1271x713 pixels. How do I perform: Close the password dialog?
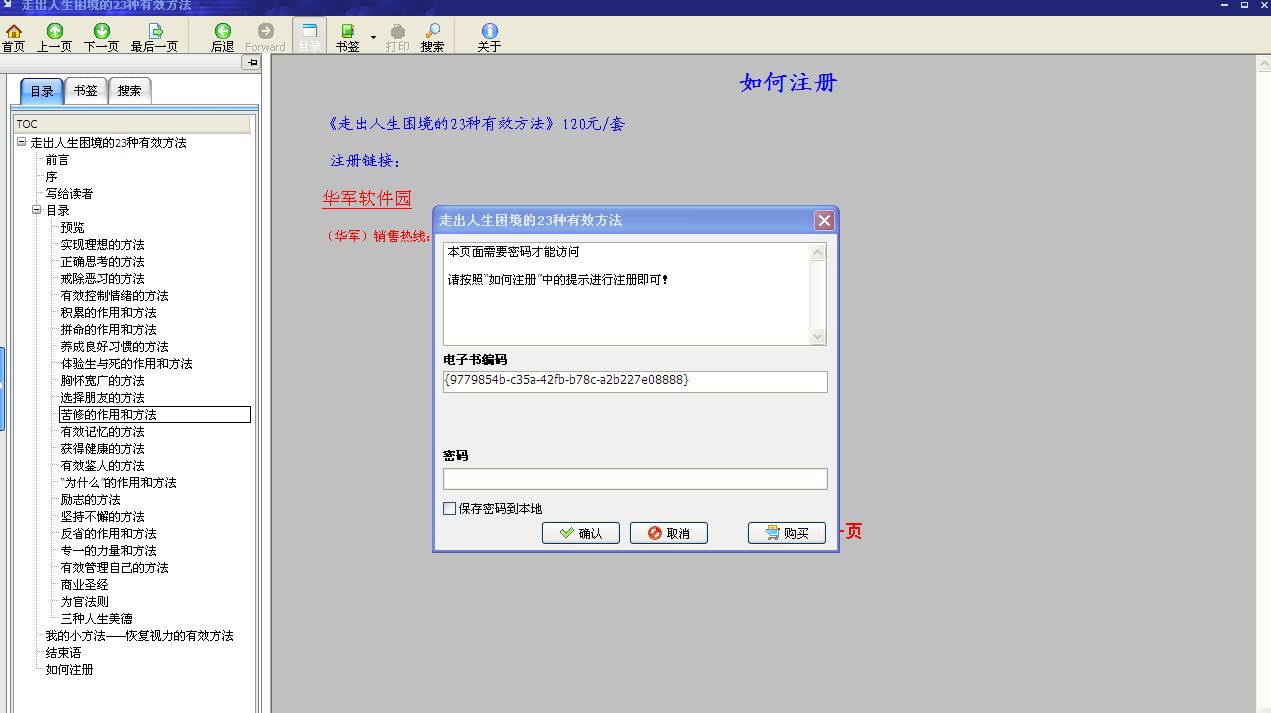(x=824, y=220)
